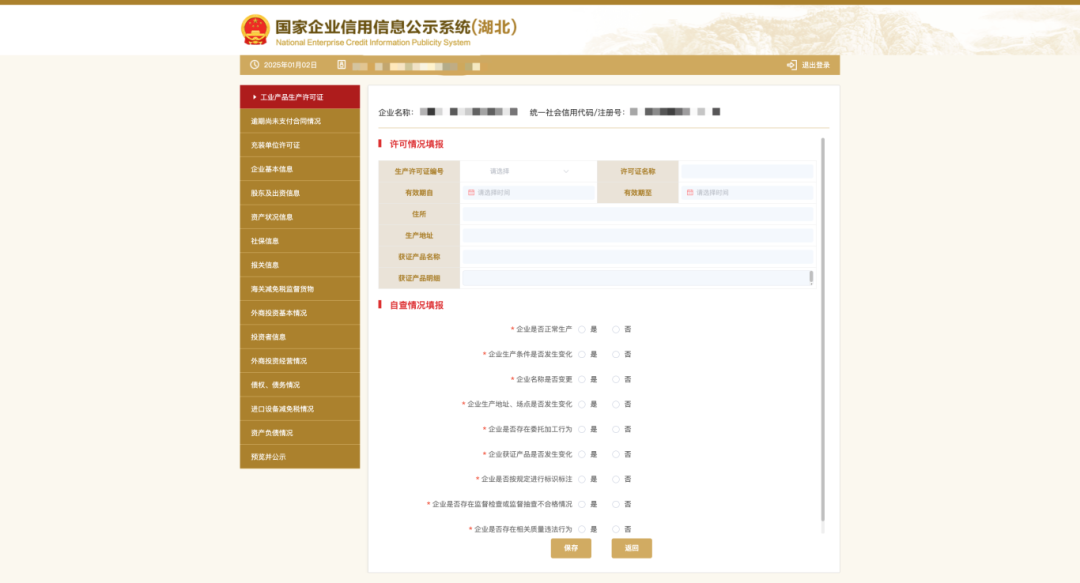Open the 生产许可证编号 dropdown
Image resolution: width=1080 pixels, height=583 pixels.
click(x=528, y=172)
